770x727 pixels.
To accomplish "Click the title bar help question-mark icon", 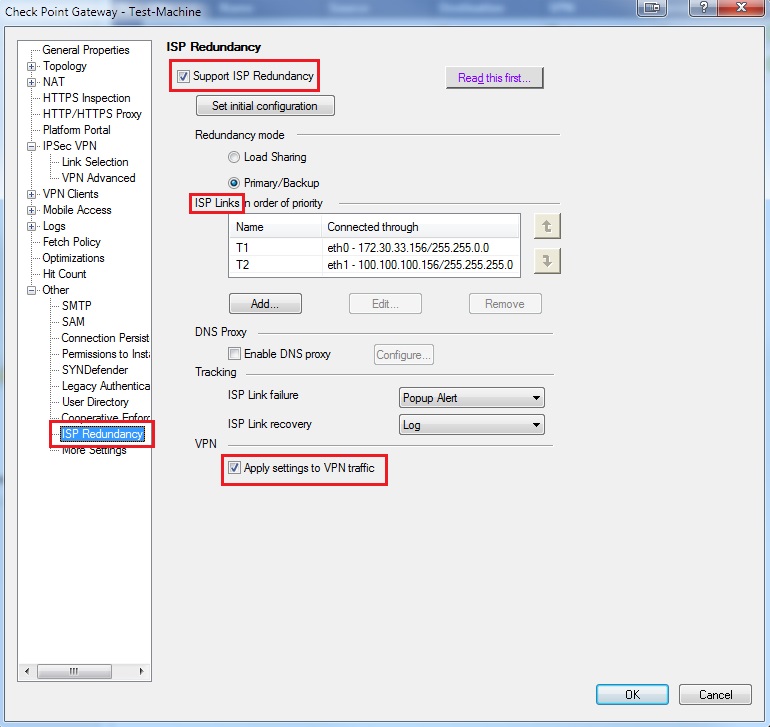I will [703, 8].
